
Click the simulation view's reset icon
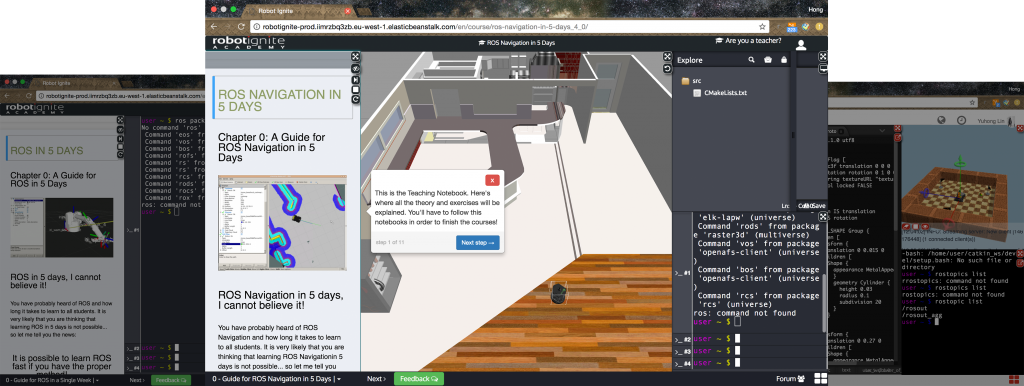[x=667, y=68]
